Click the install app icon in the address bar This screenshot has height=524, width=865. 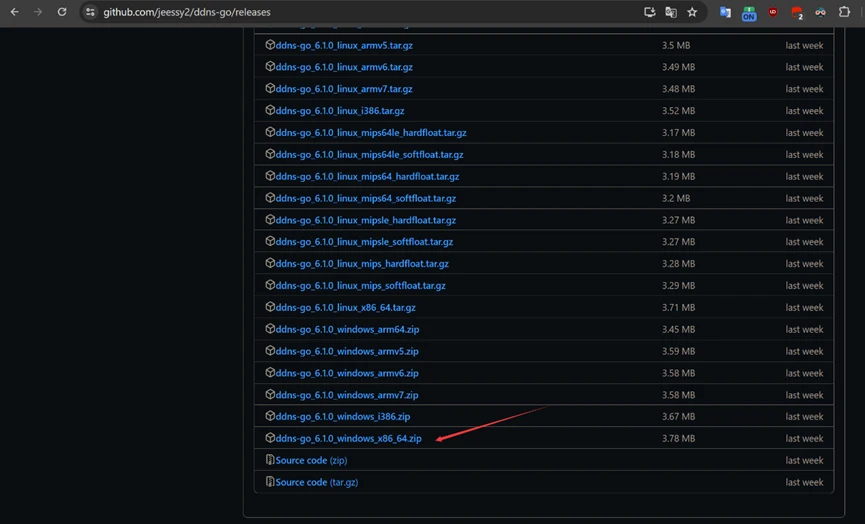pos(650,12)
